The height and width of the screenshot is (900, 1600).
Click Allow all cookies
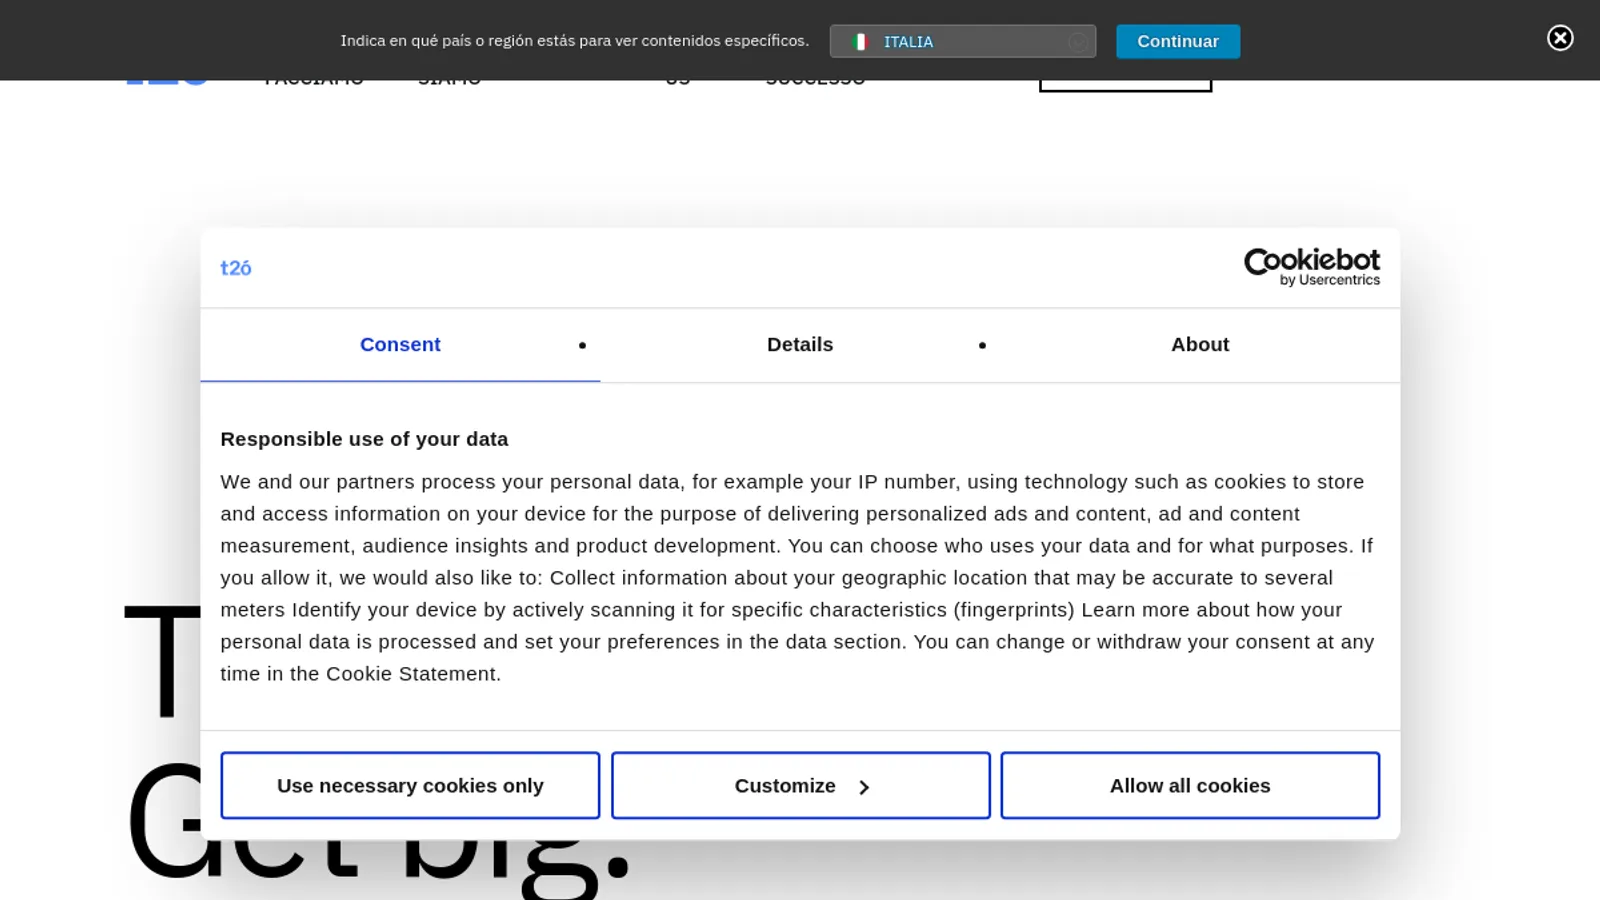(x=1190, y=785)
